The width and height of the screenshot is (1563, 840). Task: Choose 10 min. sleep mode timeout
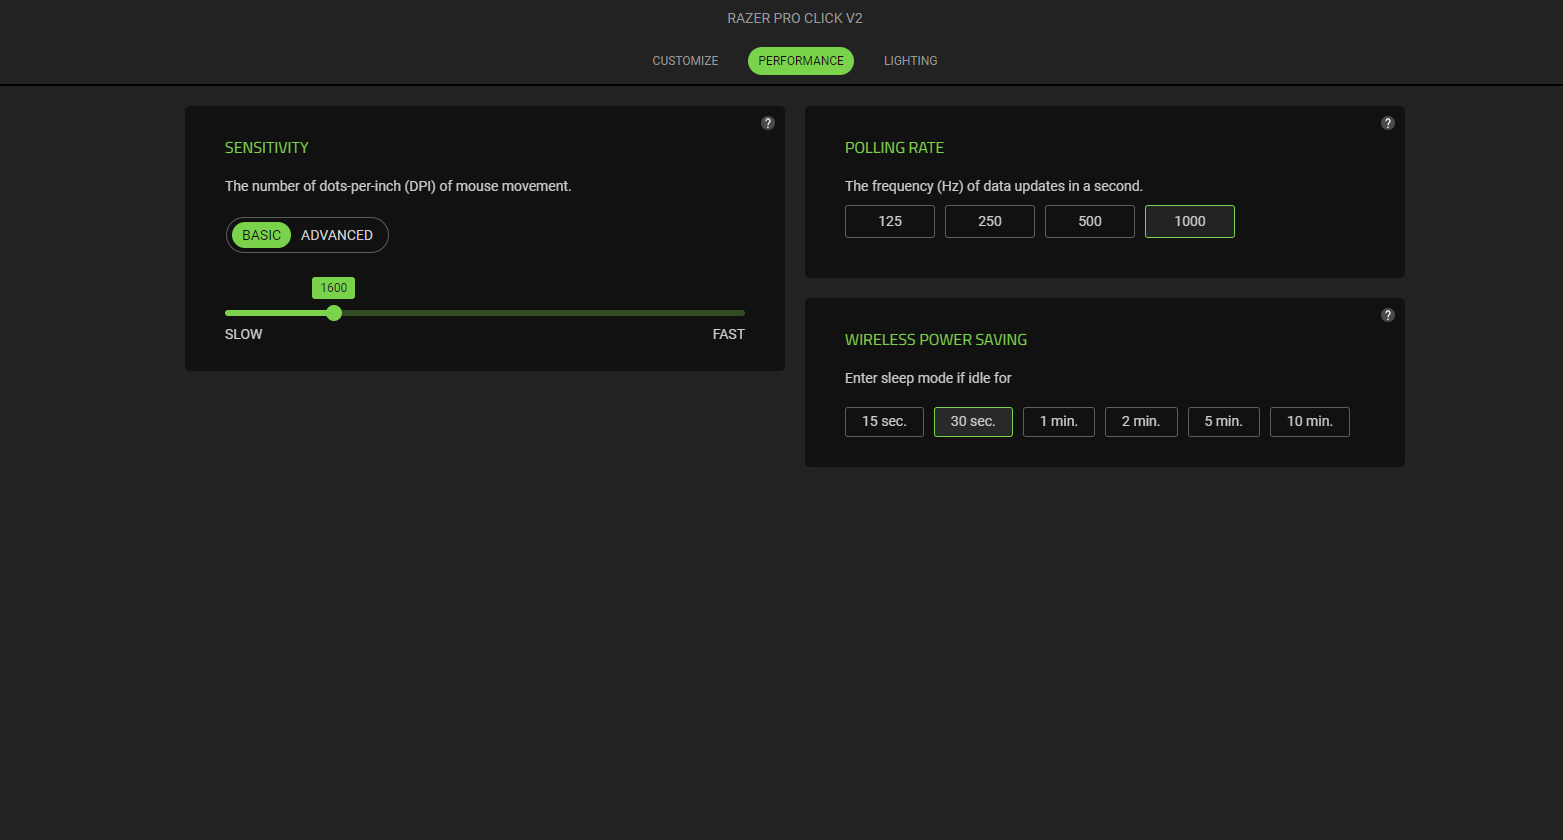coord(1310,422)
